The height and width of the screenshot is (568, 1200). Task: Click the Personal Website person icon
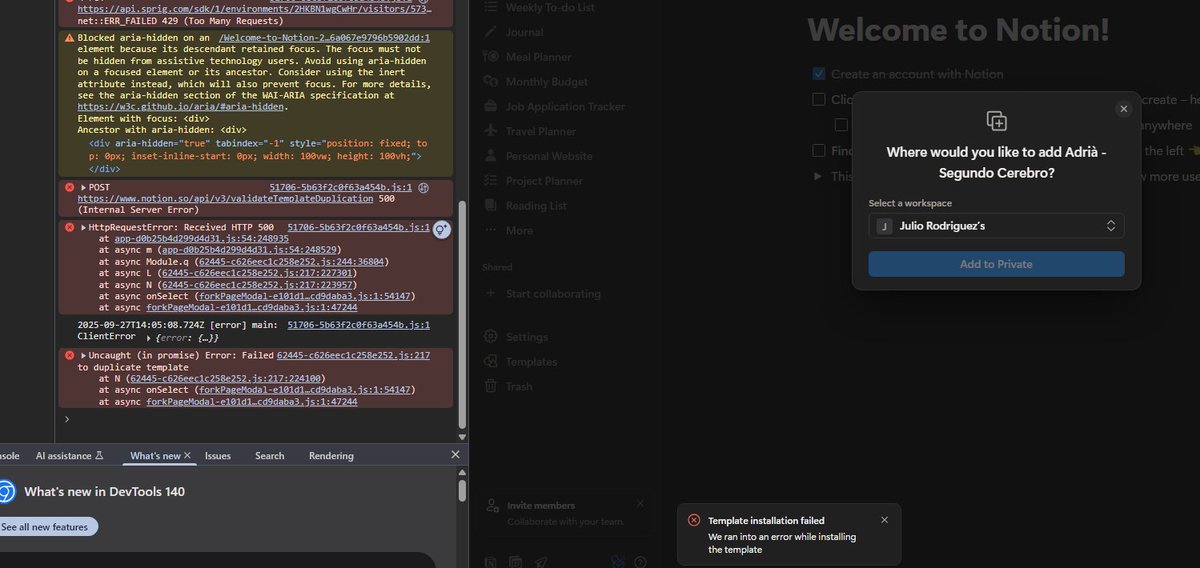coord(490,156)
